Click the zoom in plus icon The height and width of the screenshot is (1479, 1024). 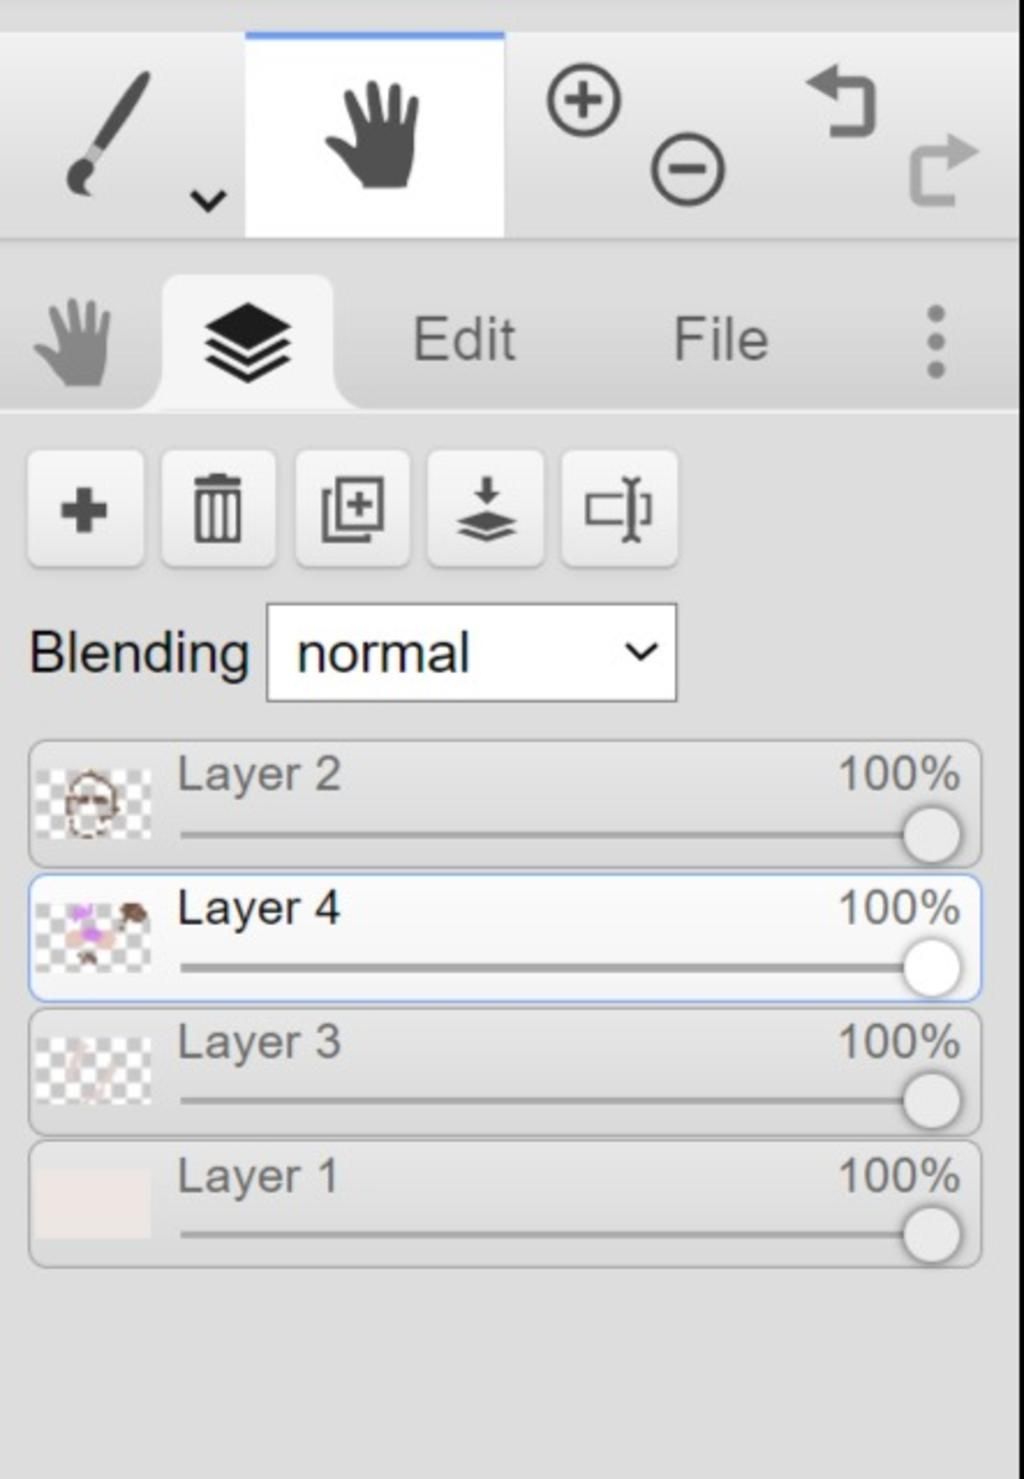(x=584, y=100)
